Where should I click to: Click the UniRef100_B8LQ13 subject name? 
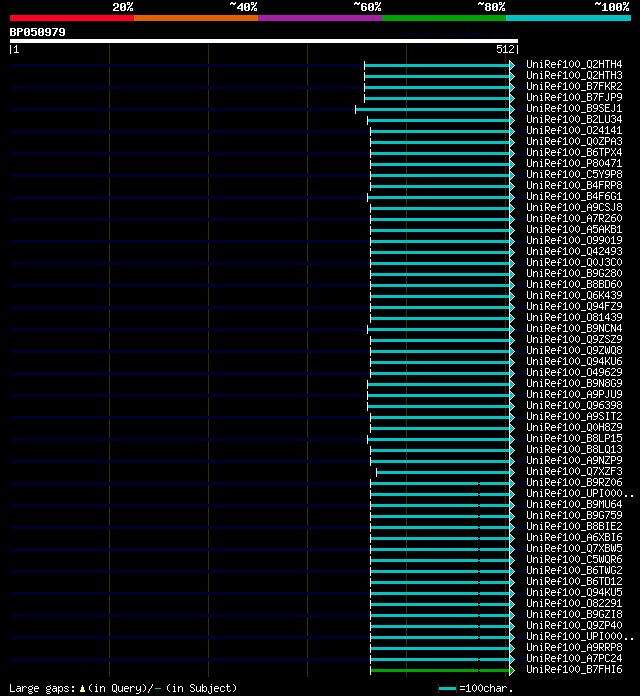coord(574,449)
